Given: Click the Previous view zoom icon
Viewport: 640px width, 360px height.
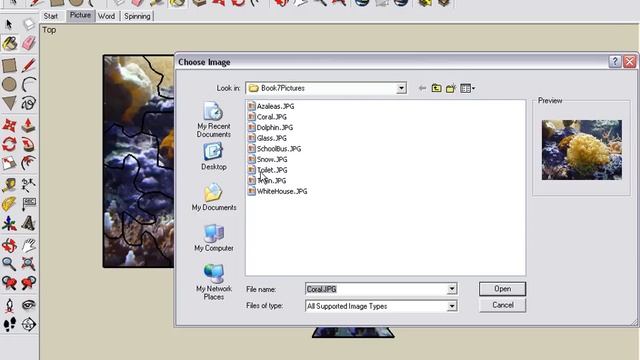Looking at the screenshot, I should [9, 283].
